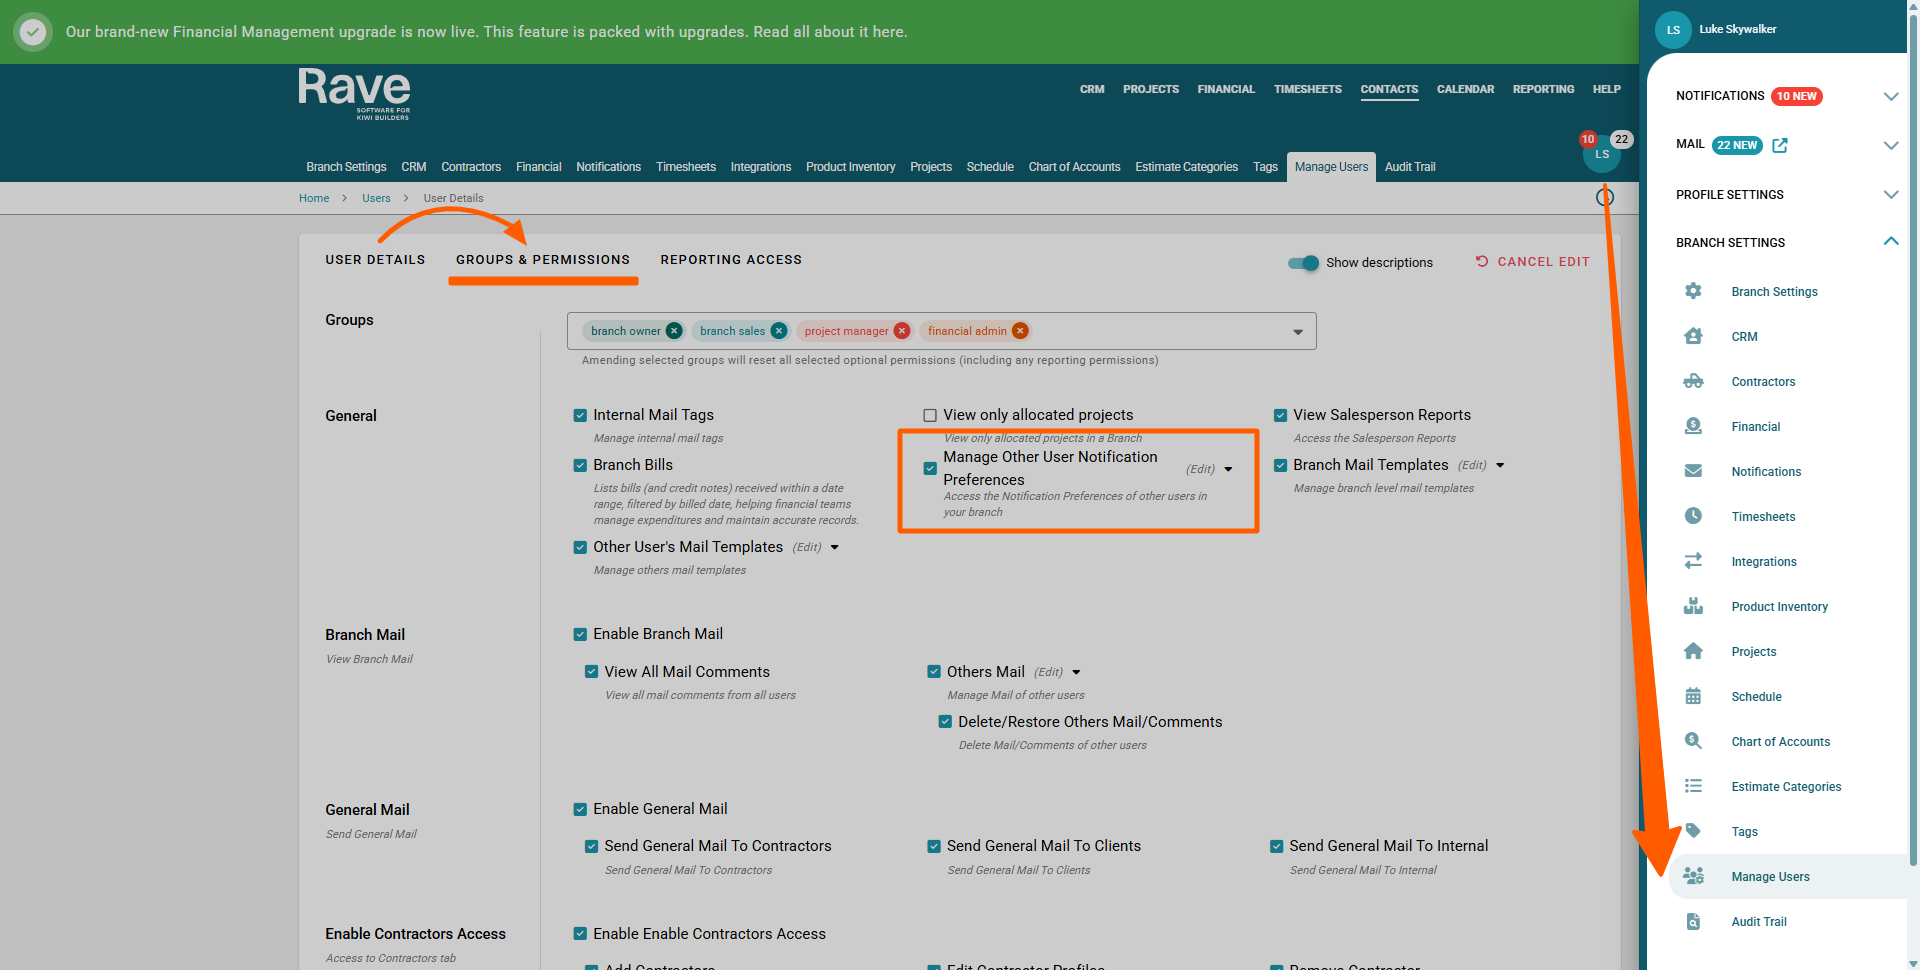This screenshot has width=1920, height=970.
Task: Uncheck Enable General Mail checkbox
Action: [580, 809]
